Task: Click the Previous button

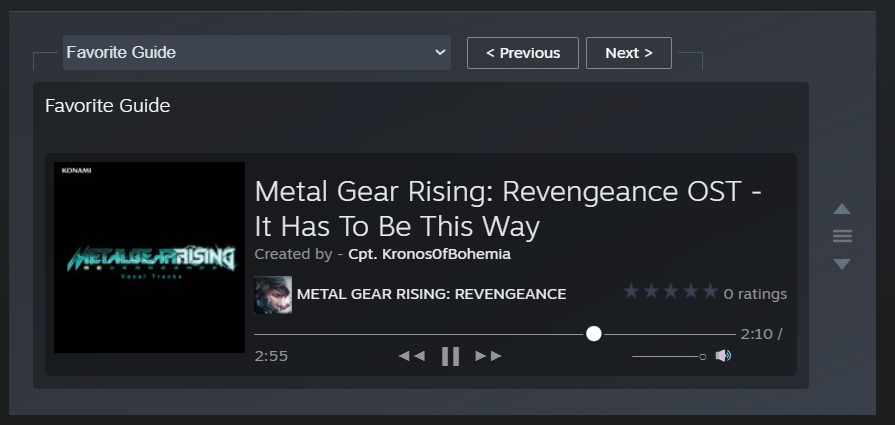Action: coord(522,53)
